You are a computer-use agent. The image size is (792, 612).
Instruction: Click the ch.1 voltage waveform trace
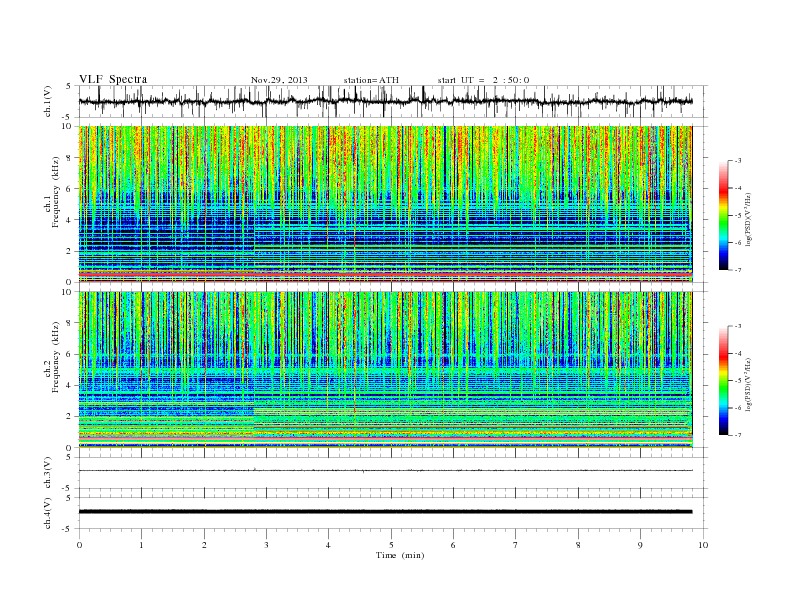tap(385, 101)
